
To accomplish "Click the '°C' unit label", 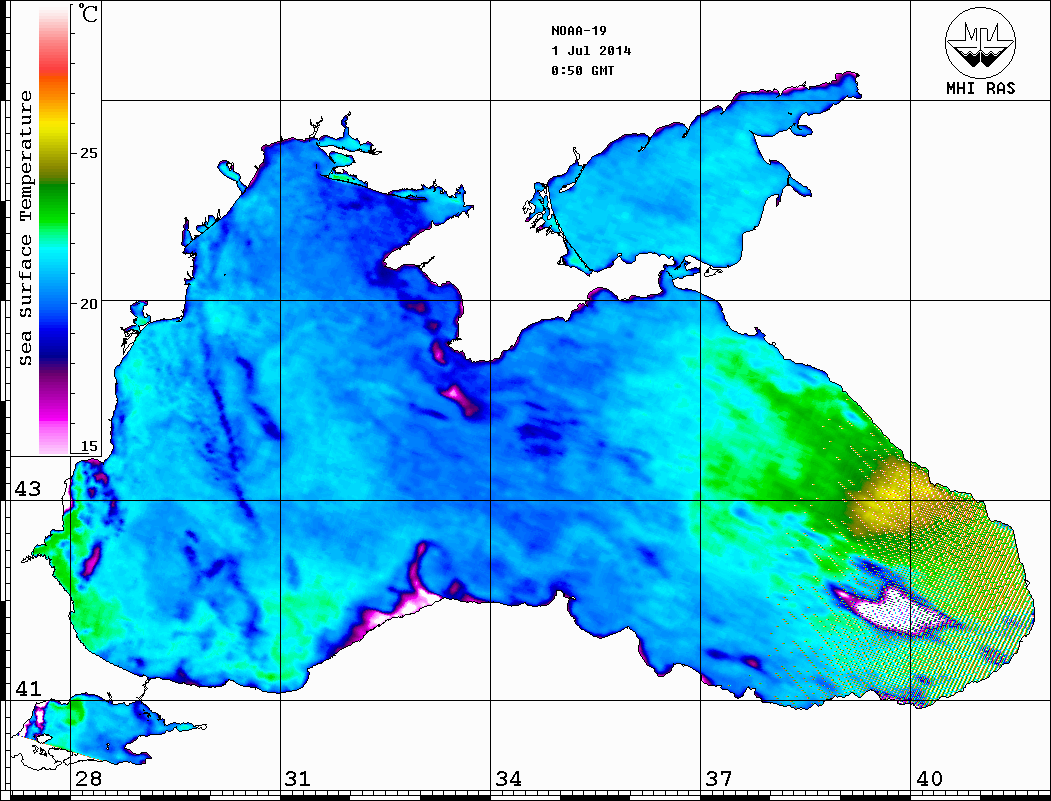I will click(x=87, y=13).
